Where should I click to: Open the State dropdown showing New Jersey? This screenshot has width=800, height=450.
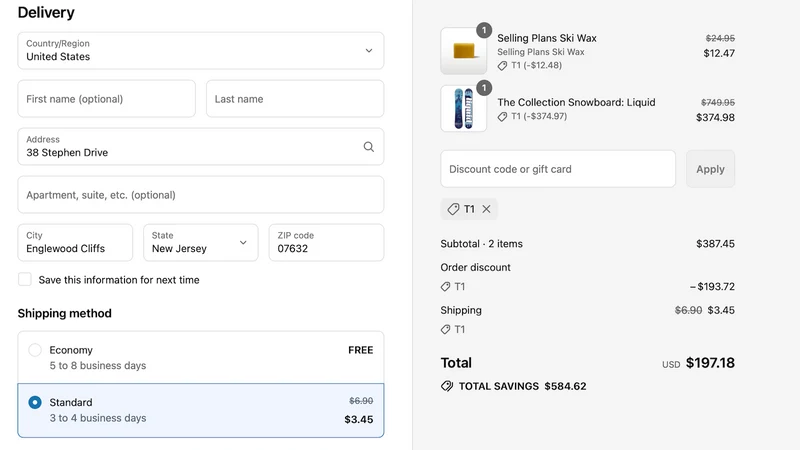tap(201, 242)
